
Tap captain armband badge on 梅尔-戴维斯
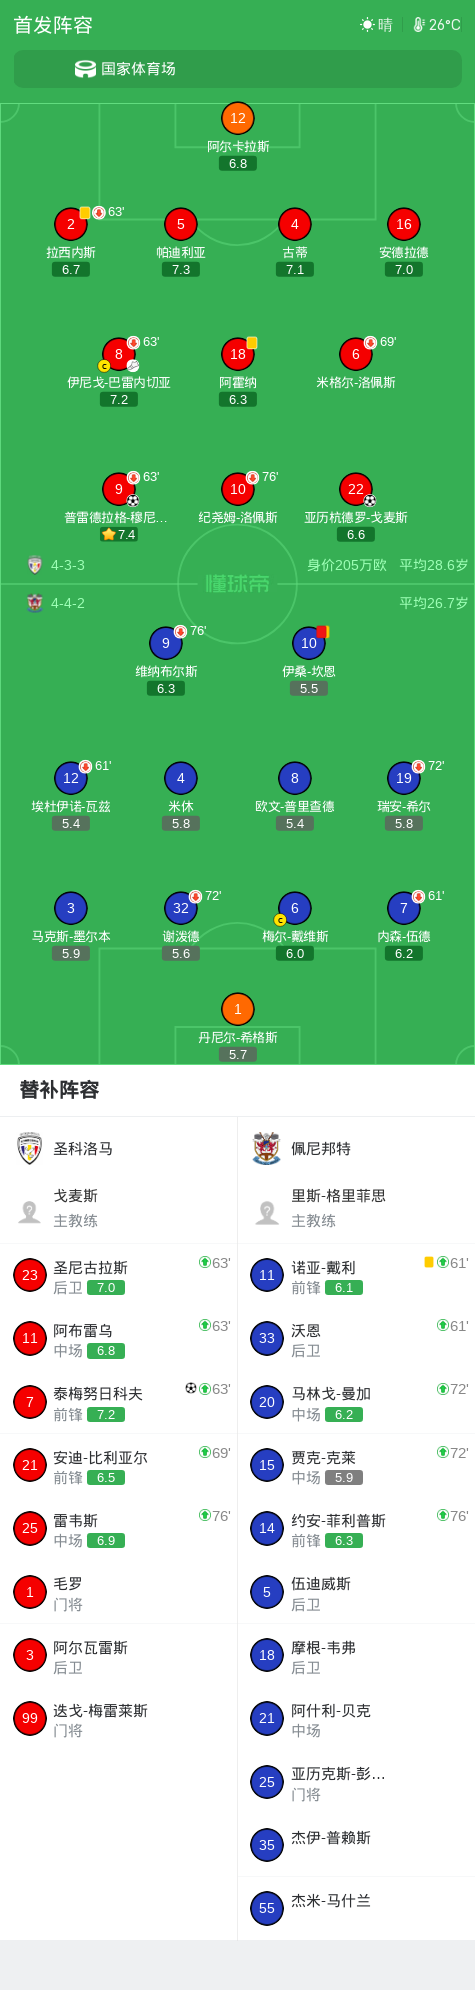click(x=280, y=920)
